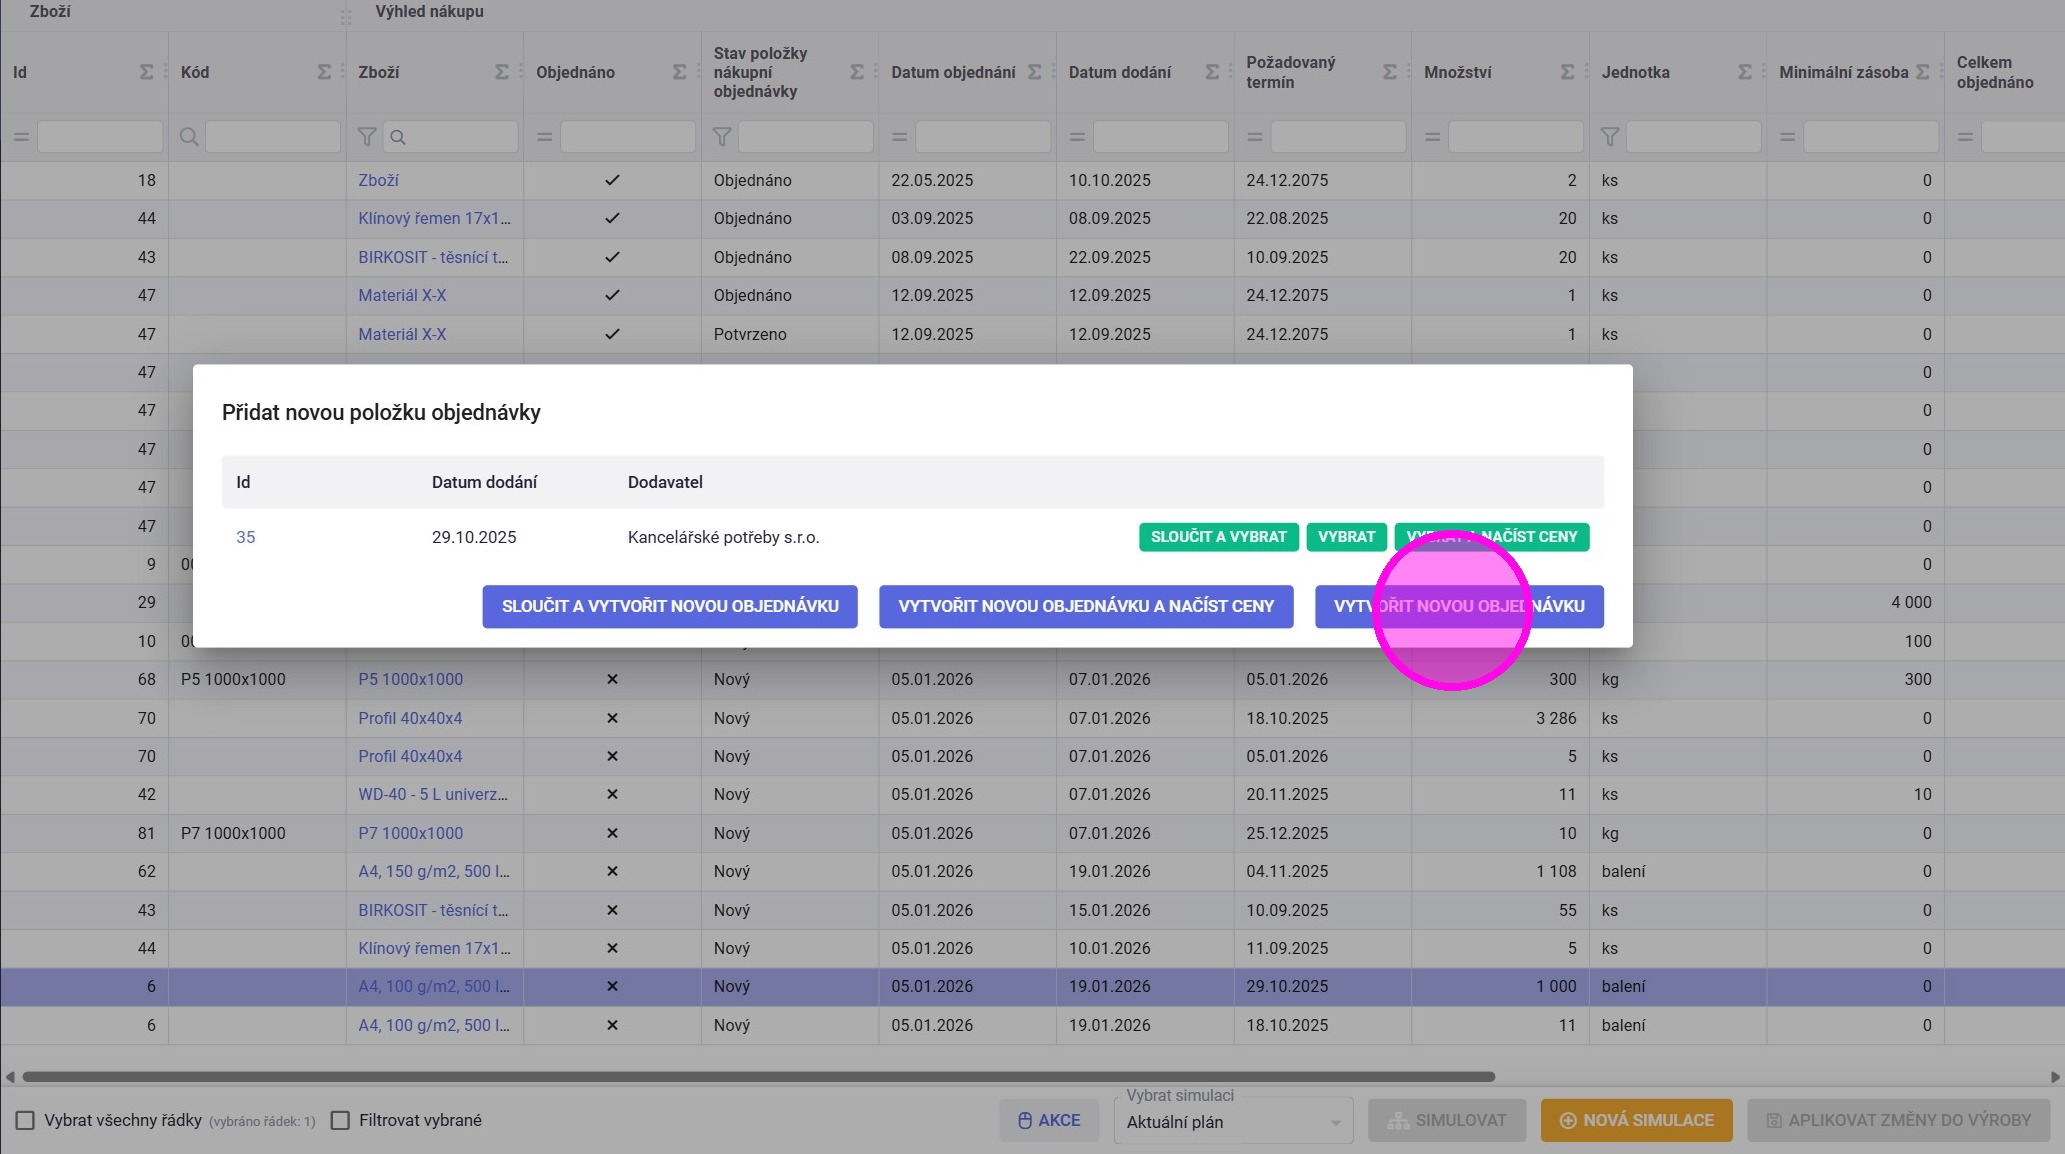Click filter funnel icon in Zboží column
This screenshot has height=1154, width=2065.
click(367, 137)
